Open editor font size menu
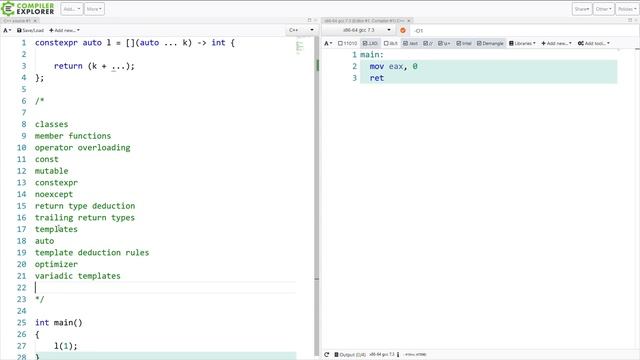Image resolution: width=640 pixels, height=360 pixels. point(7,30)
